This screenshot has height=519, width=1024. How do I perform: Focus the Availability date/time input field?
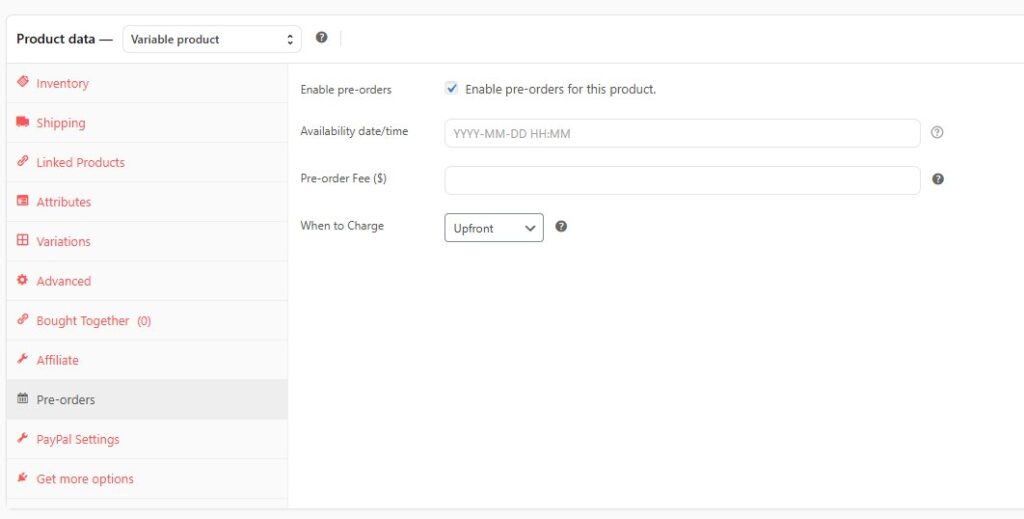coord(682,133)
